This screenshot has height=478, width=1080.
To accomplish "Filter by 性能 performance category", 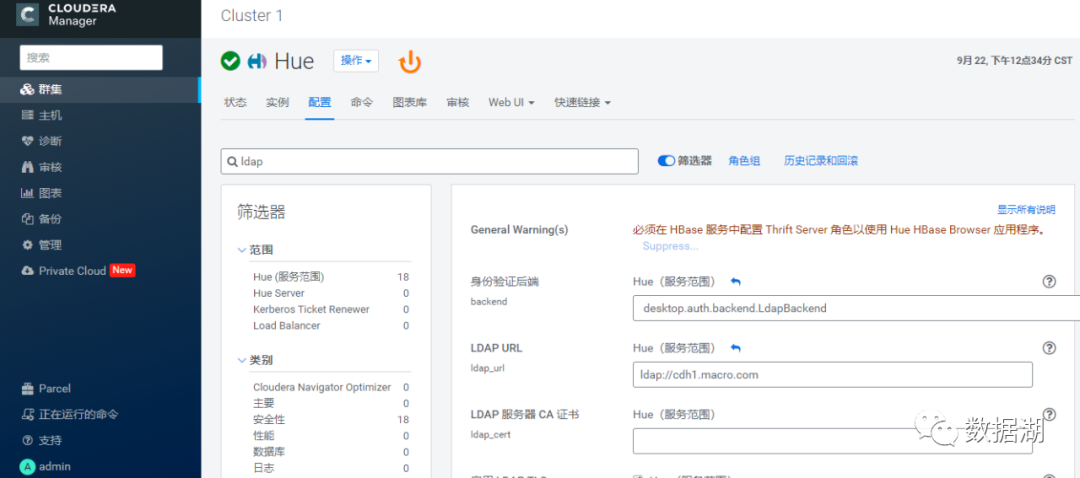I will (264, 436).
